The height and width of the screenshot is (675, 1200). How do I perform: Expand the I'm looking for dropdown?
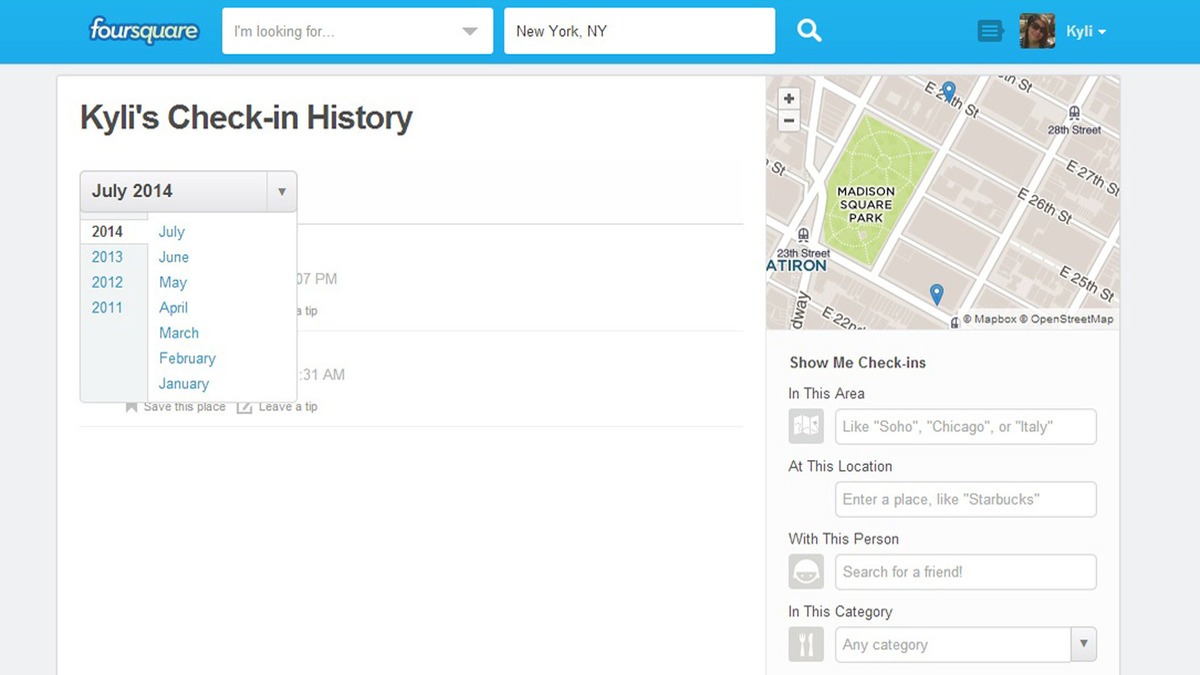point(469,30)
